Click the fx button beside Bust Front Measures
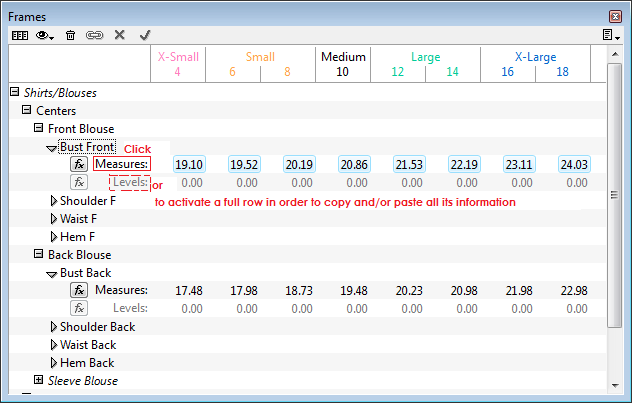 coord(79,164)
